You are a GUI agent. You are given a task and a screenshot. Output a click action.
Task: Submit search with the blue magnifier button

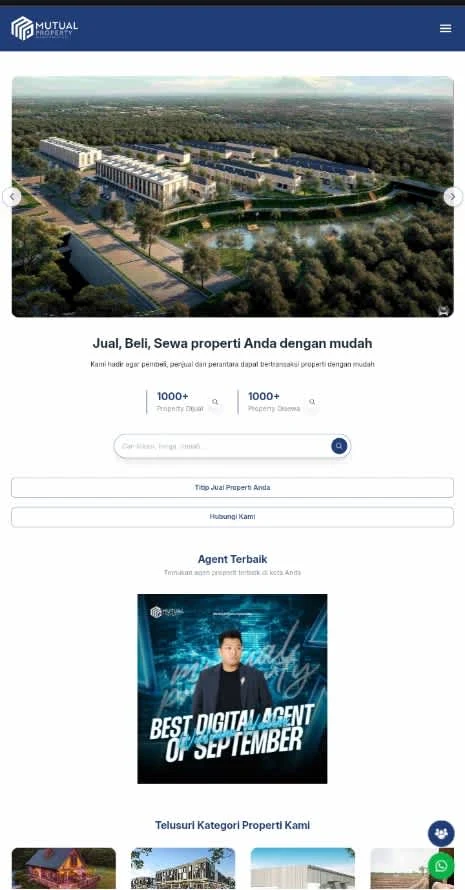point(339,446)
